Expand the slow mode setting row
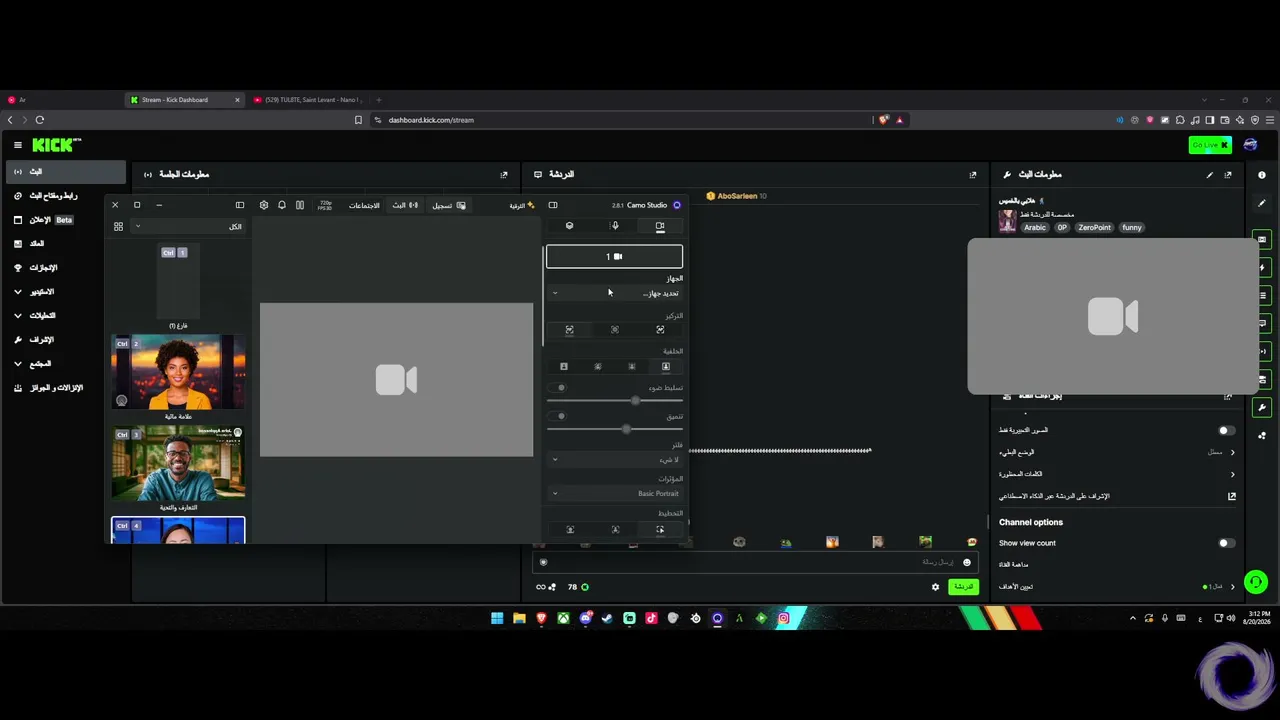The image size is (1280, 720). click(x=1117, y=452)
